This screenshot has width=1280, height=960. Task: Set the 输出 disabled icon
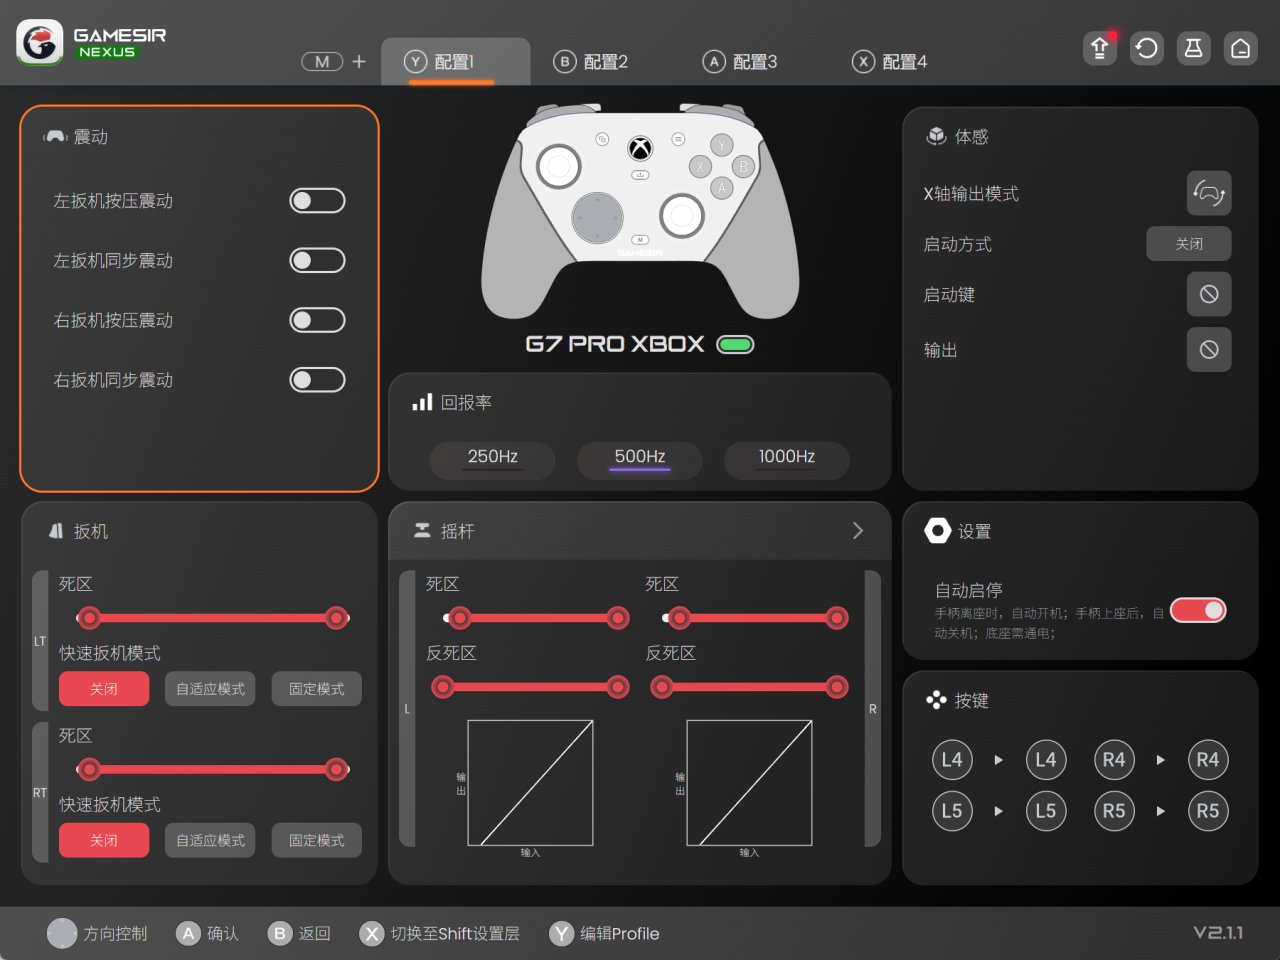tap(1209, 349)
